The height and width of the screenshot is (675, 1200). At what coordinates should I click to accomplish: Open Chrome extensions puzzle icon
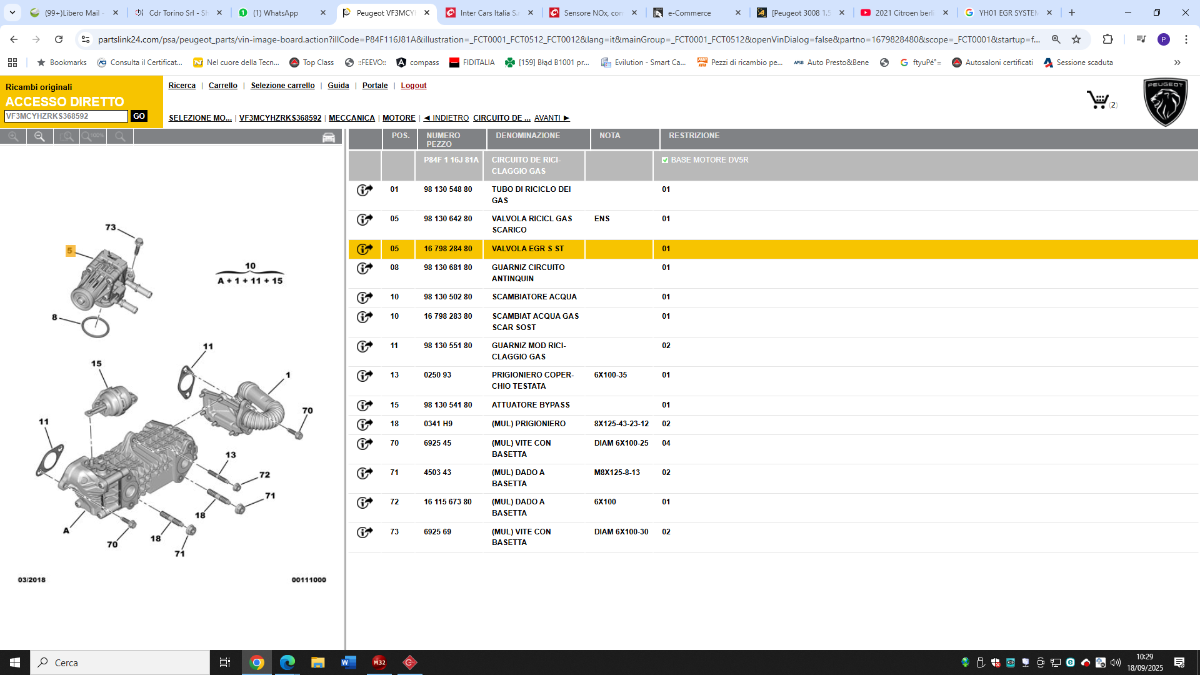point(1108,39)
